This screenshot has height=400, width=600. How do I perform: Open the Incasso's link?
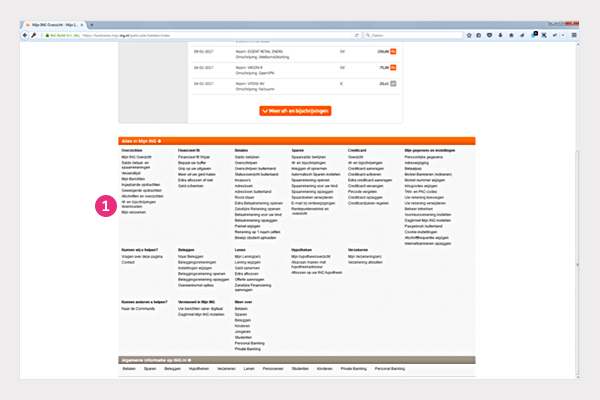click(243, 180)
